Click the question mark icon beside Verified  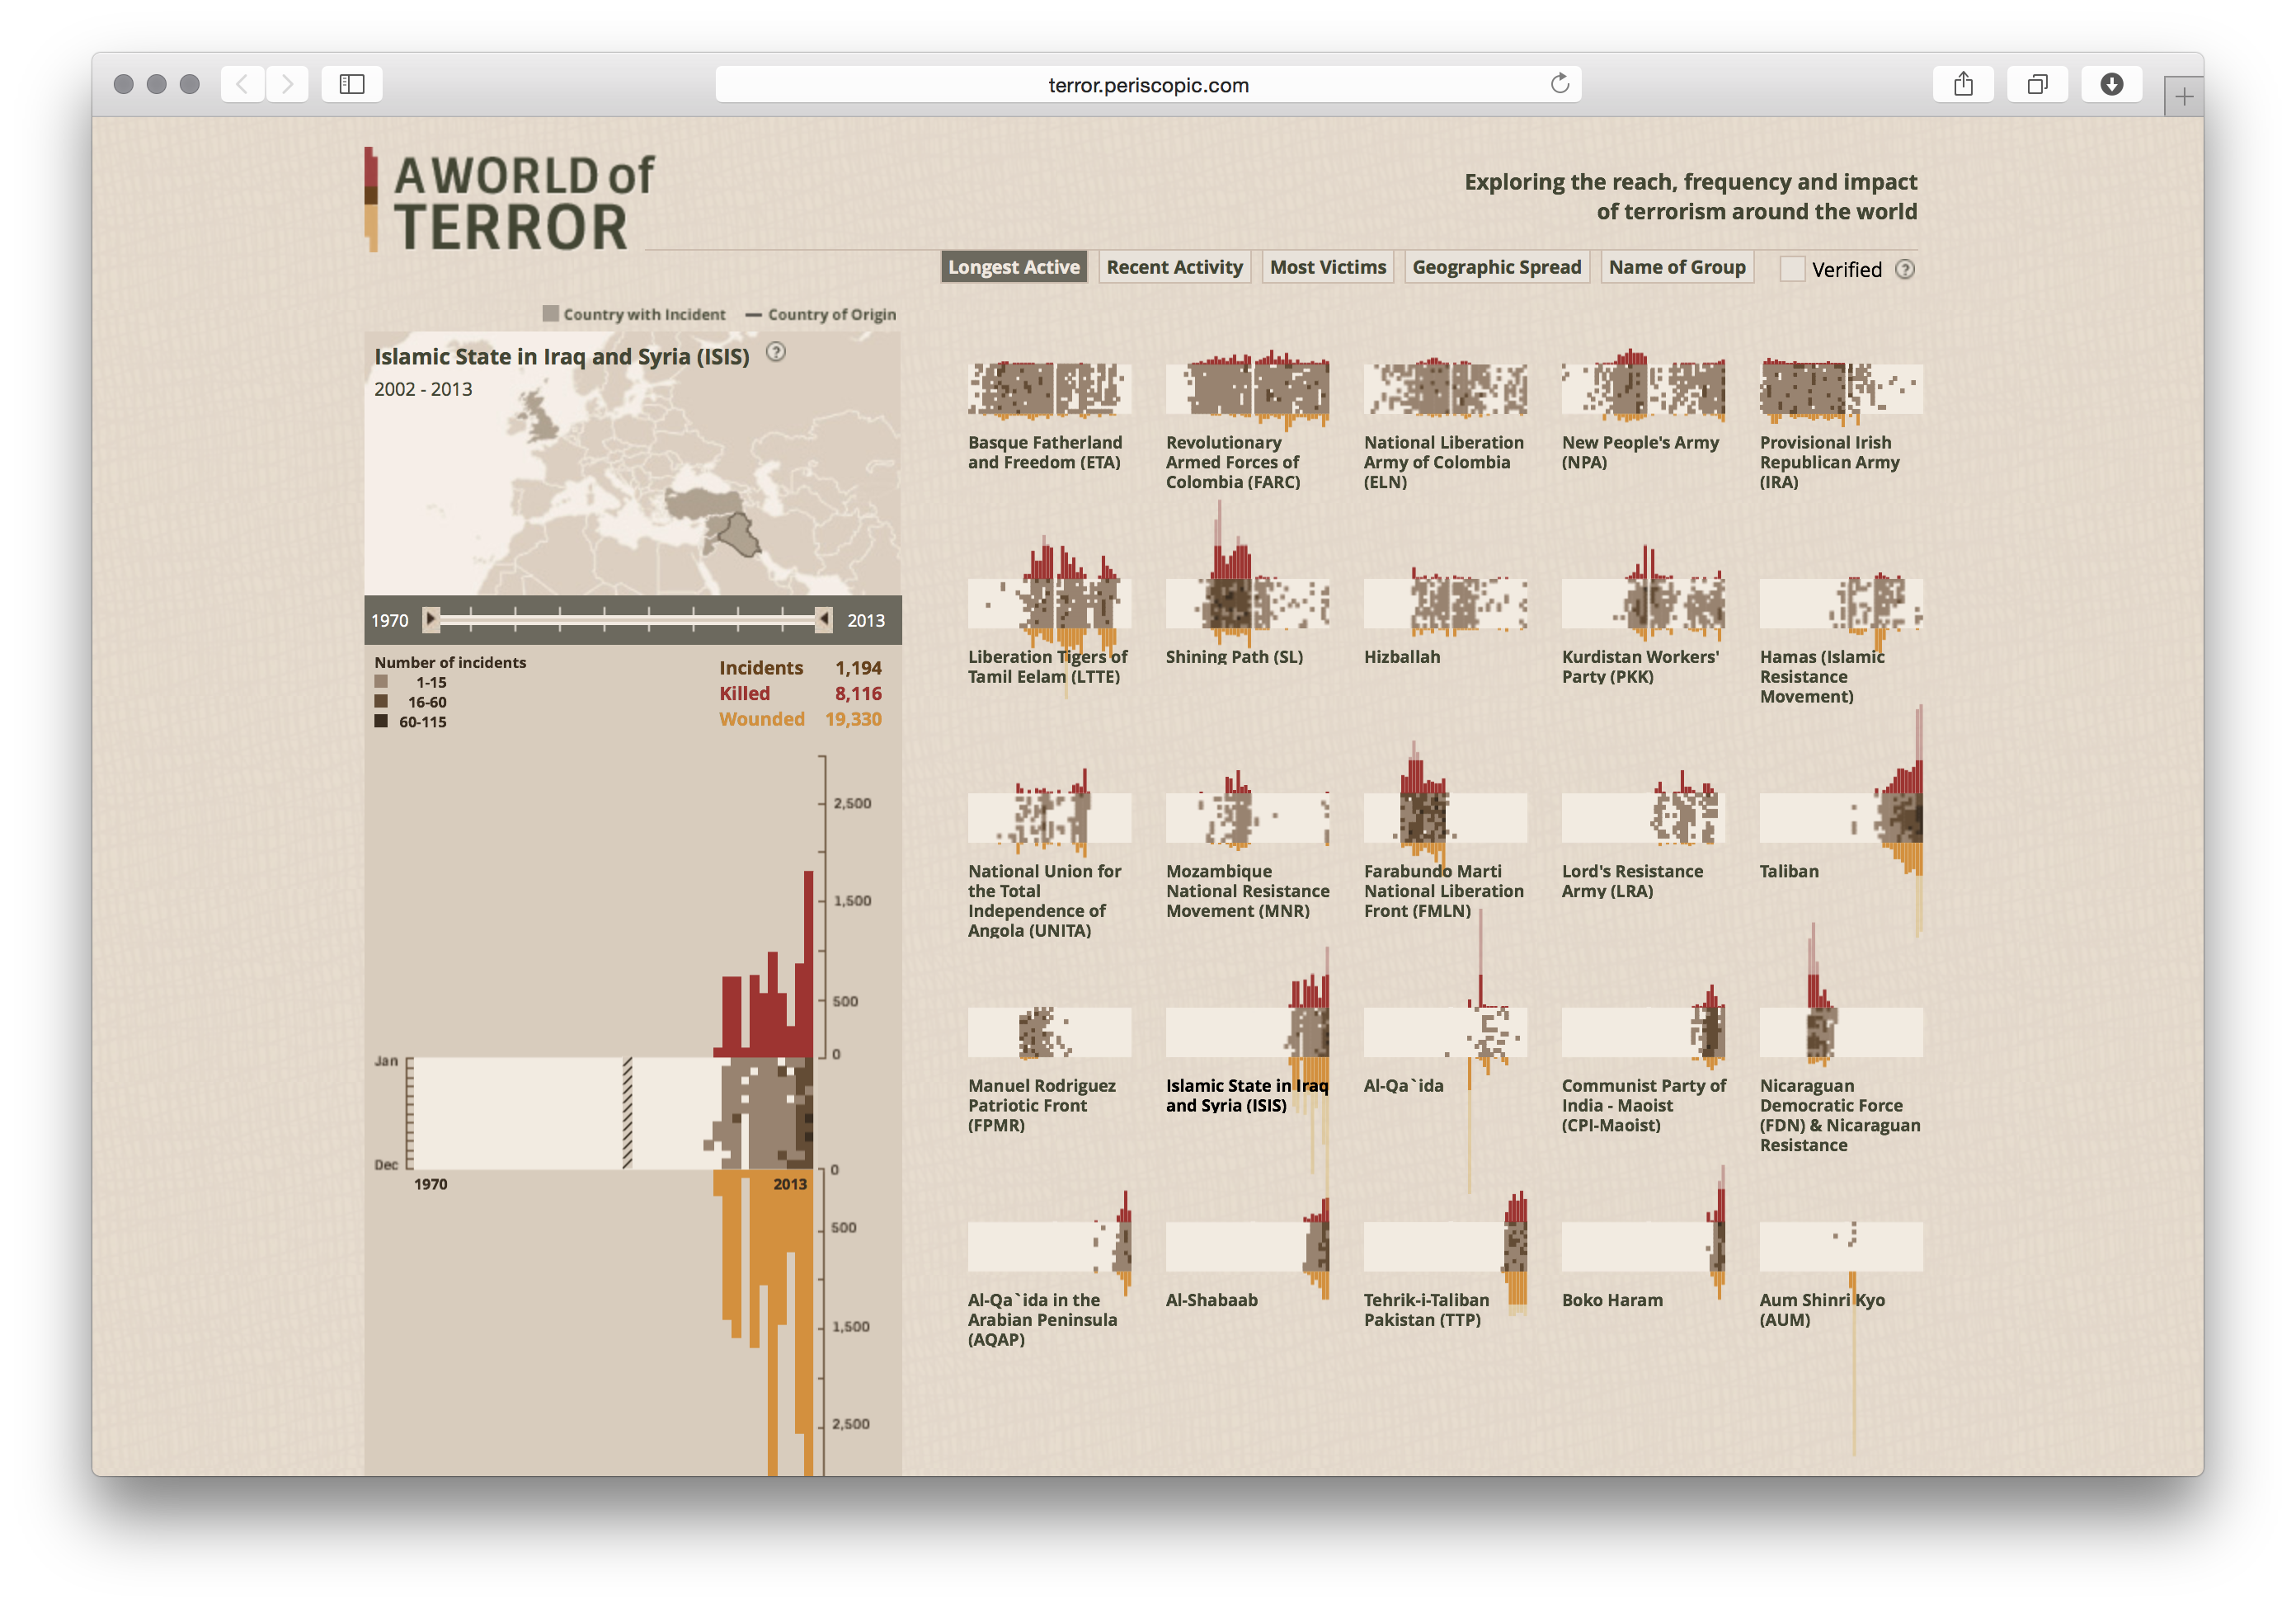[x=1905, y=269]
